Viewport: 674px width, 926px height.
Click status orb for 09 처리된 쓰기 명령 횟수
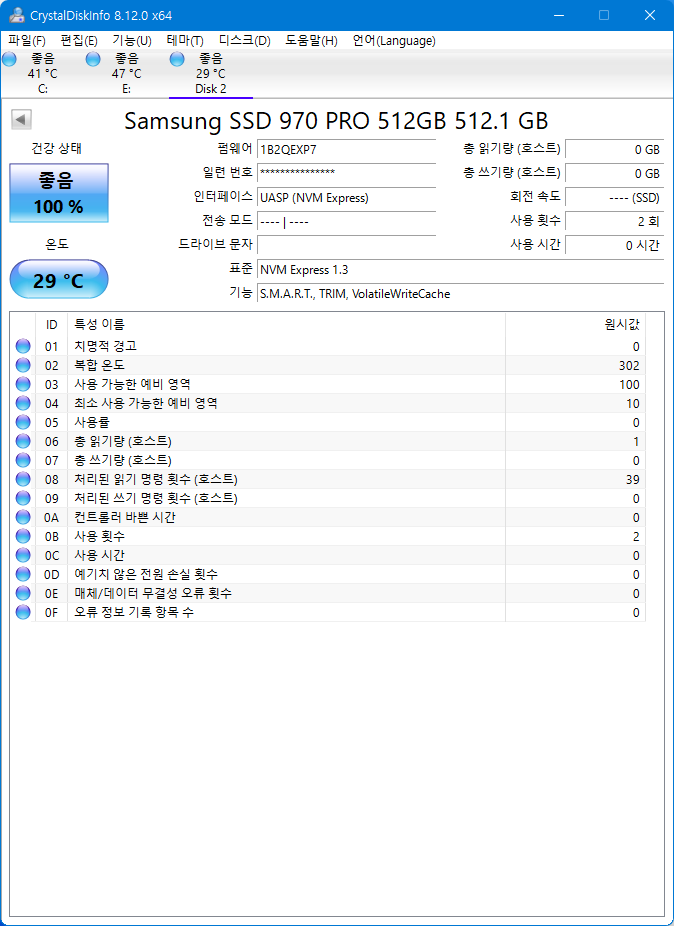coord(23,498)
